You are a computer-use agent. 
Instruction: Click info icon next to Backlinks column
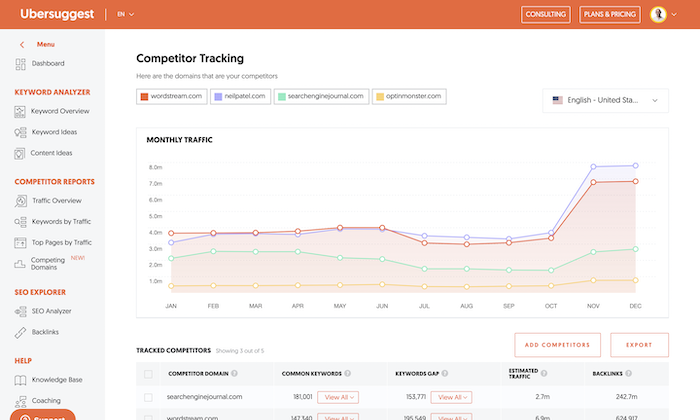[x=629, y=374]
